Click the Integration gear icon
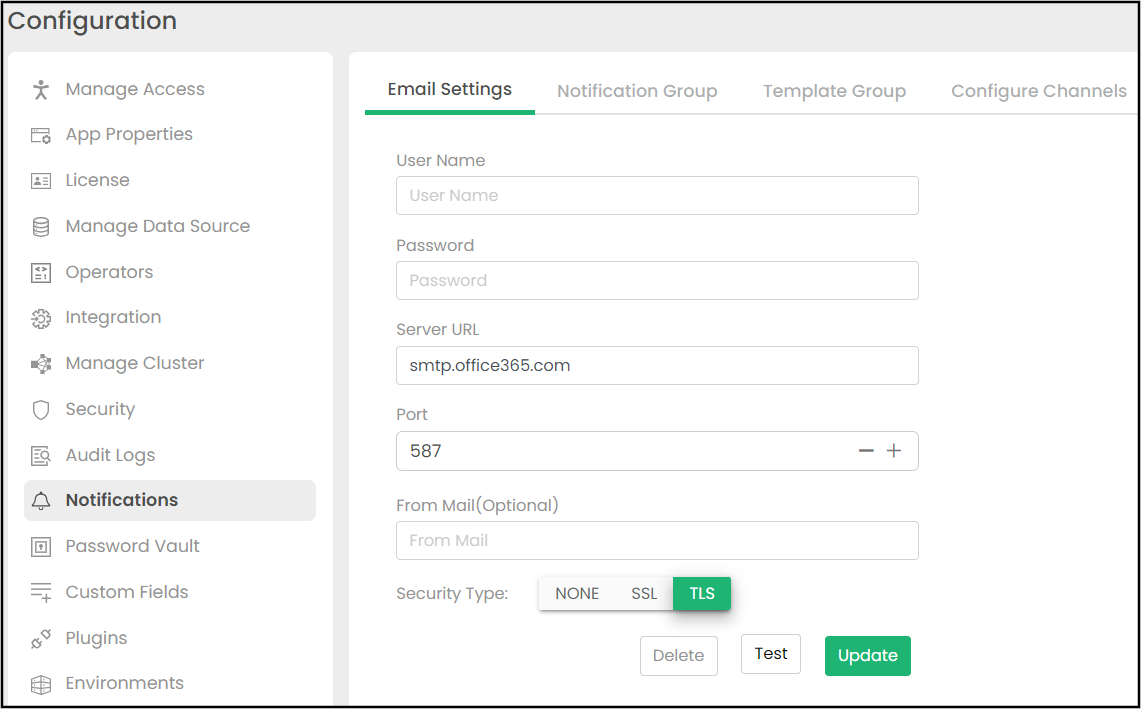The width and height of the screenshot is (1141, 709). (x=41, y=318)
